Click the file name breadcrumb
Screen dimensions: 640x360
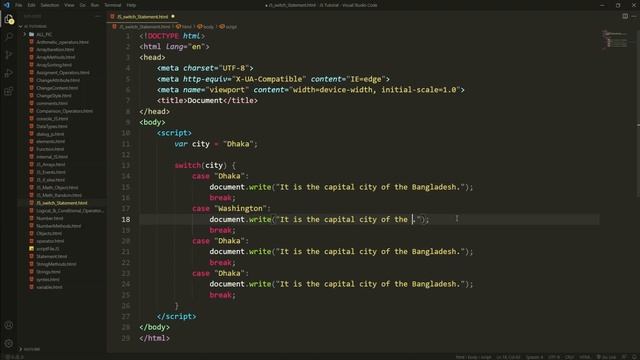click(x=141, y=27)
